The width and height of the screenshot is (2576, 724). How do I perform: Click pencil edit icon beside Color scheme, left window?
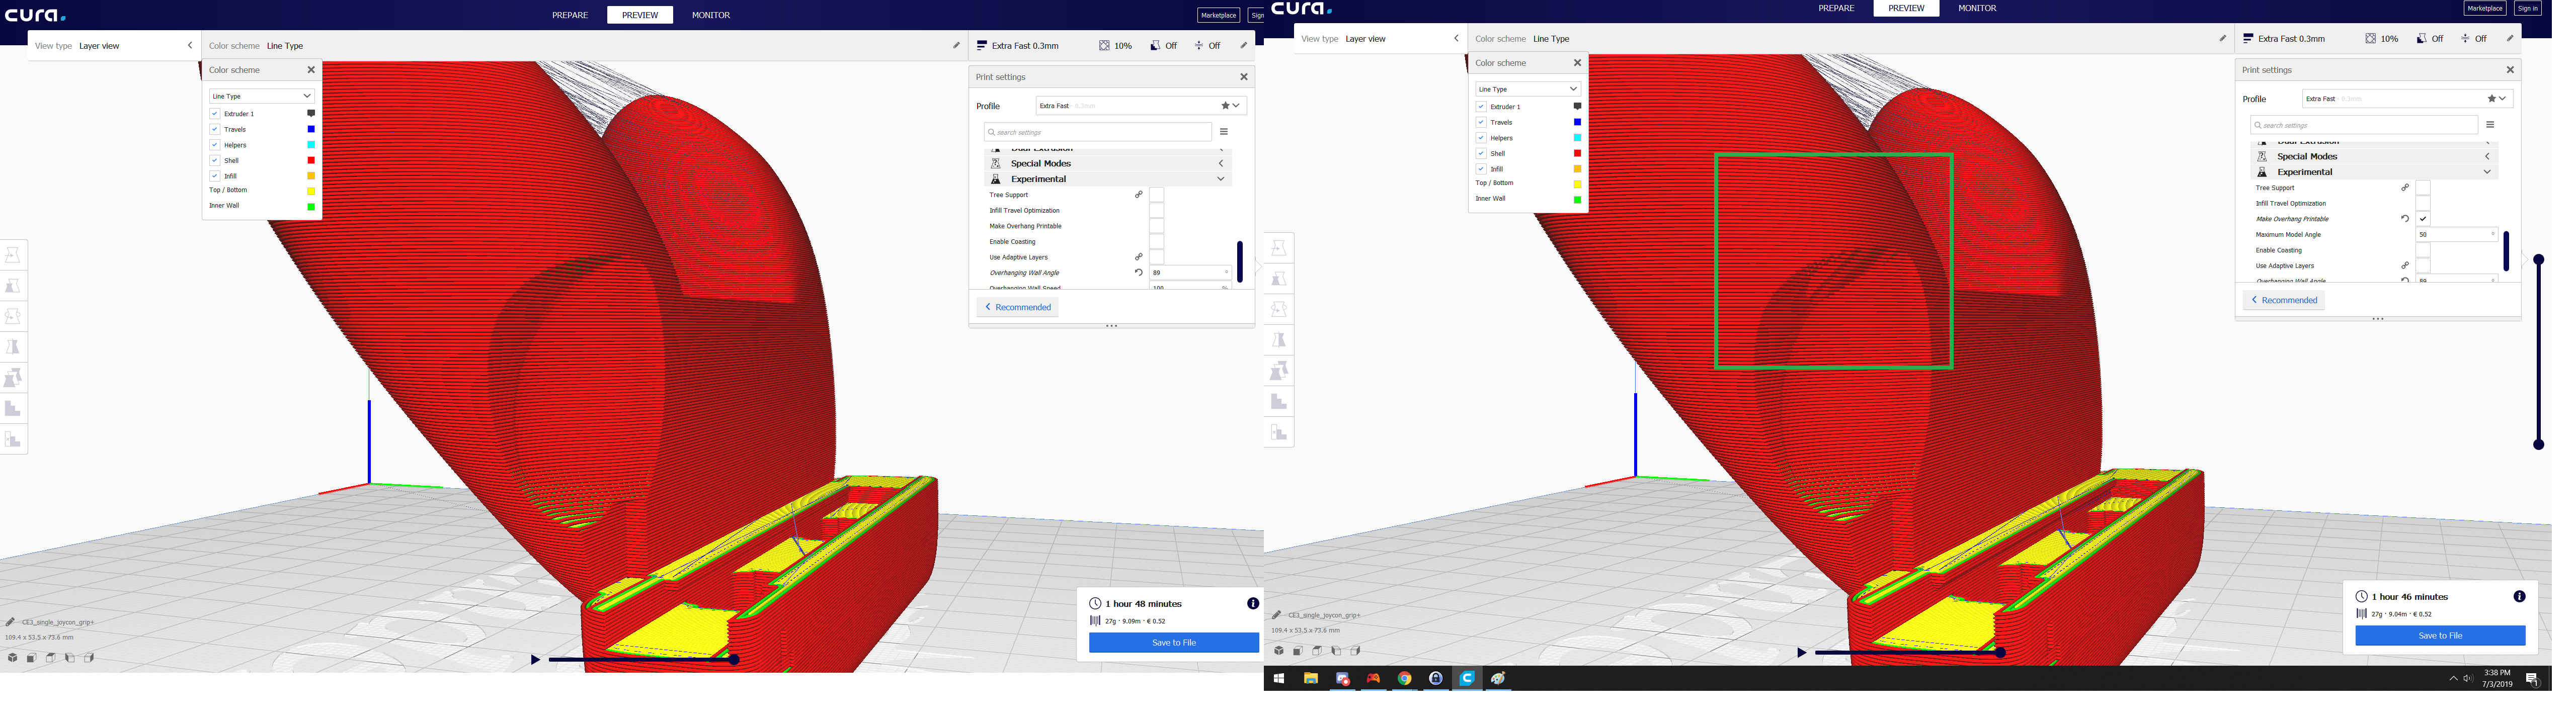click(956, 45)
